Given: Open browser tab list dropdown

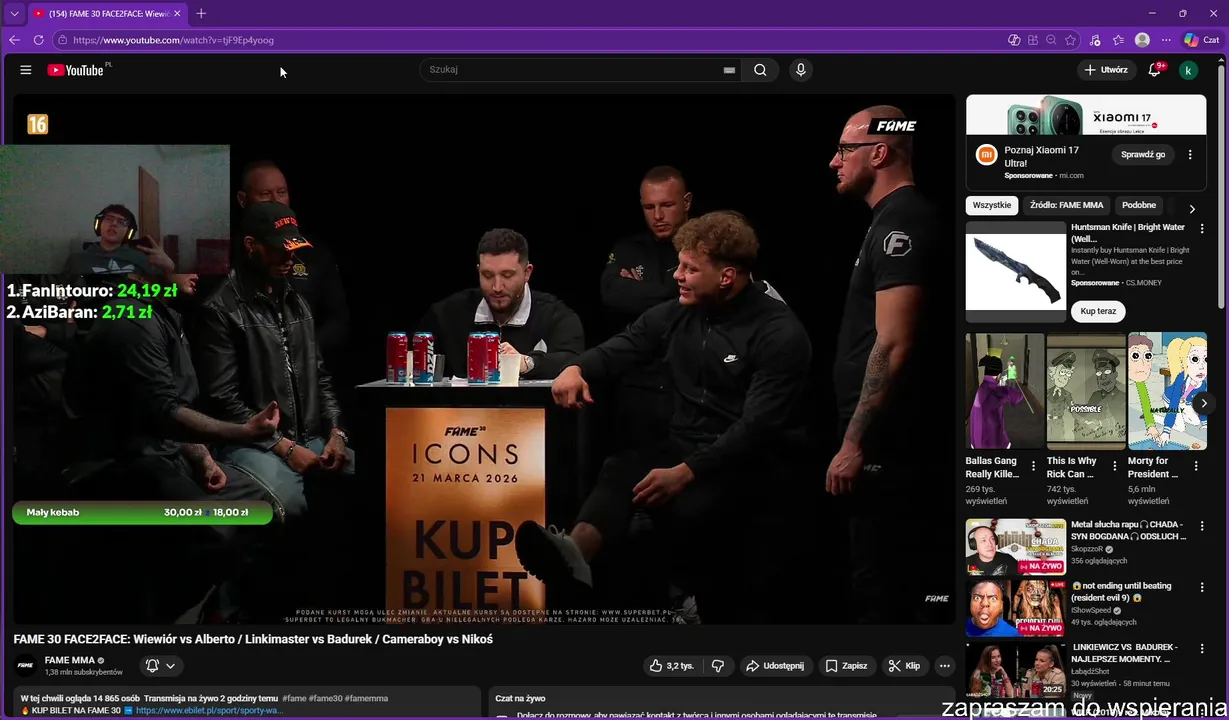Looking at the screenshot, I should click(14, 13).
